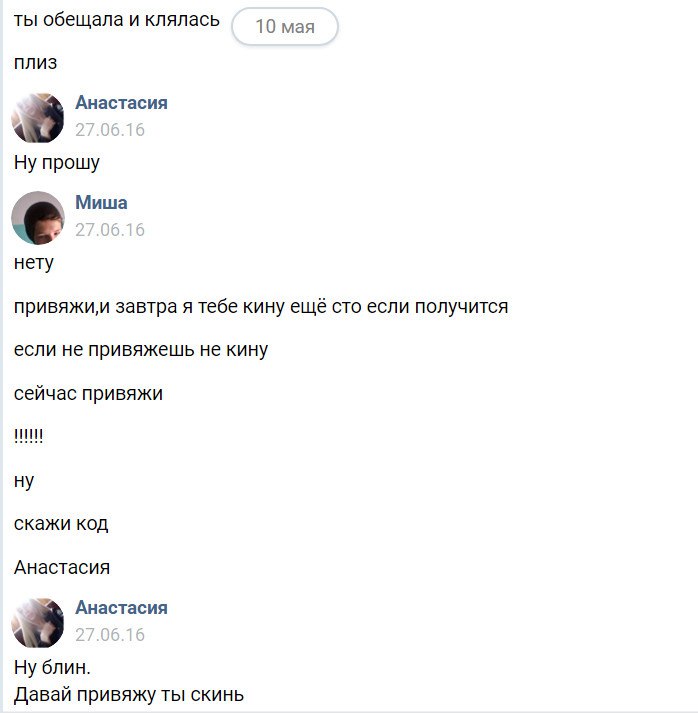The width and height of the screenshot is (698, 713).
Task: Select the message "ты обещала и клялась"
Action: pyautogui.click(x=117, y=20)
